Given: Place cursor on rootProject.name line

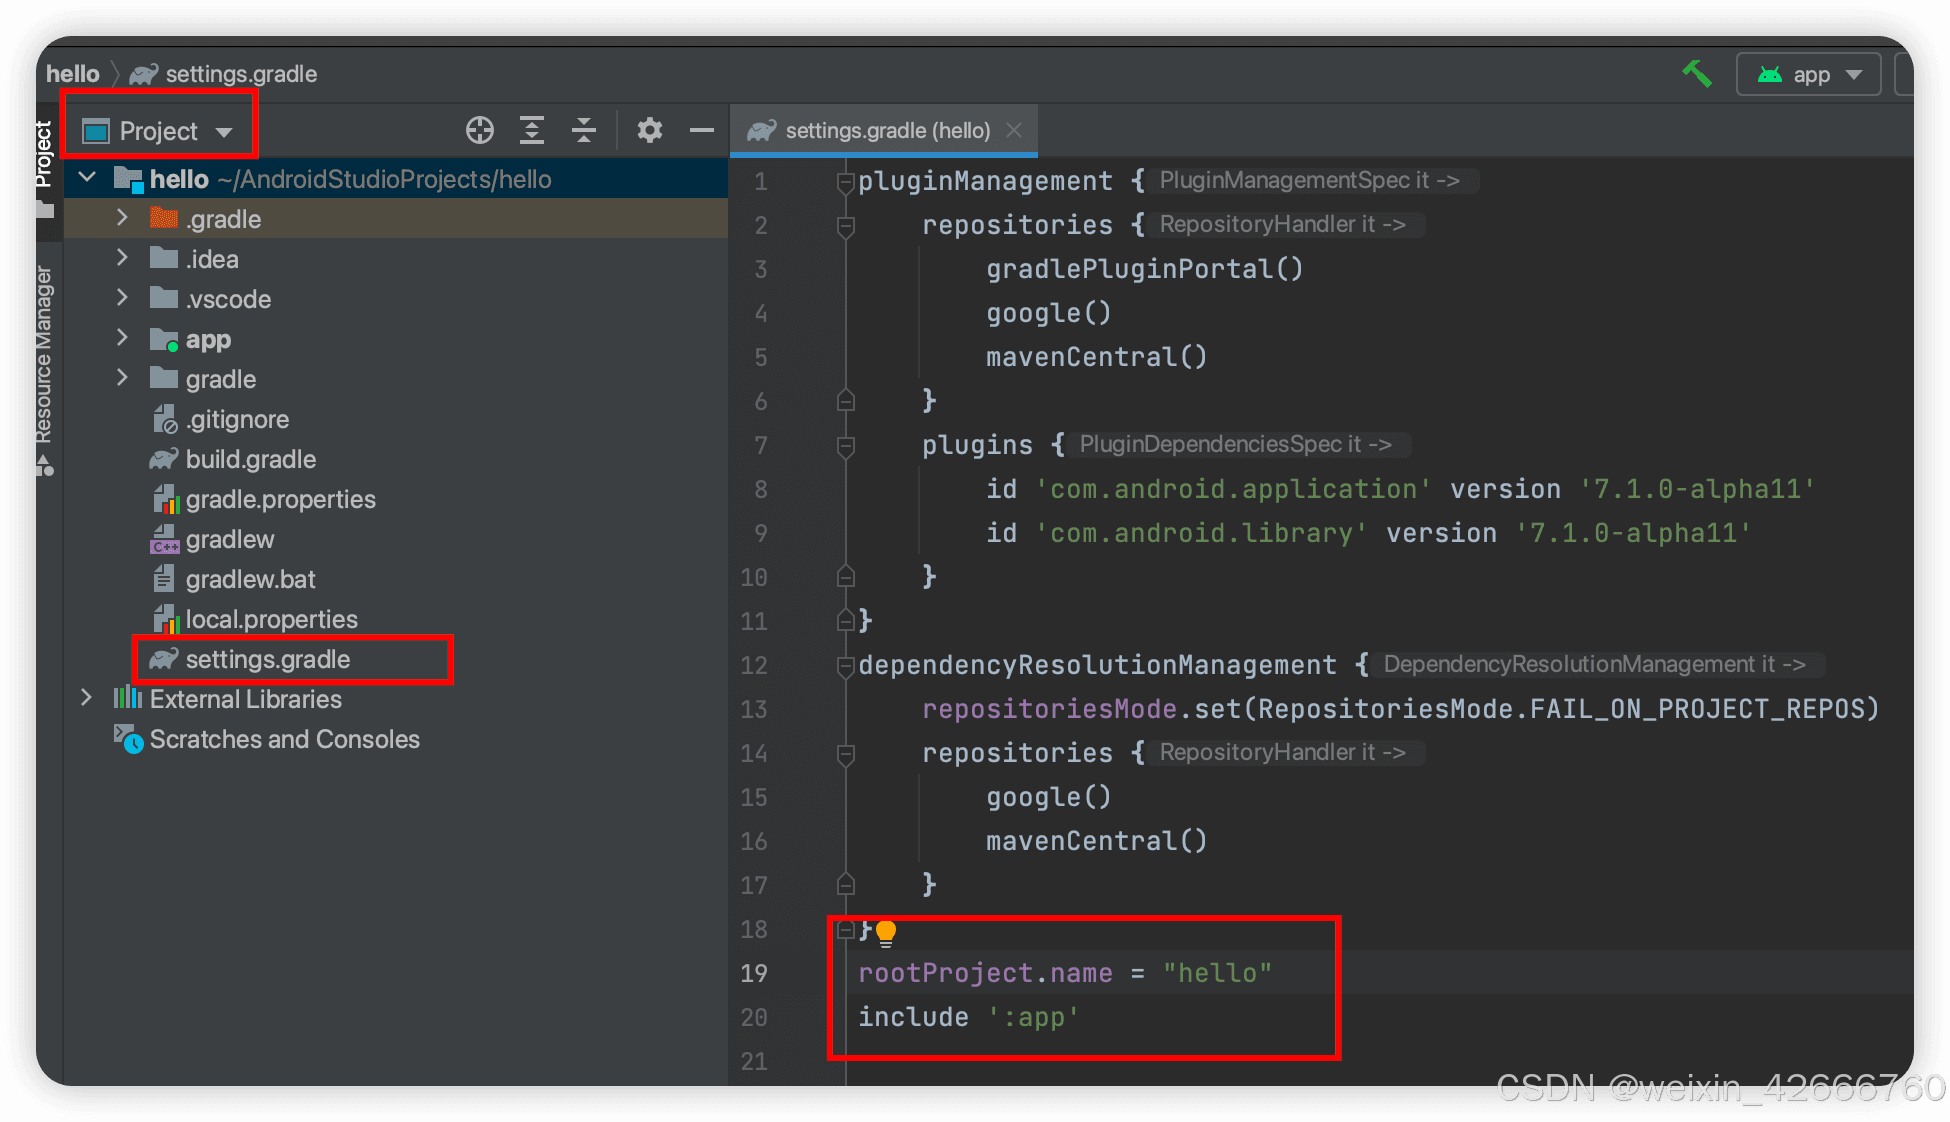Looking at the screenshot, I should [1065, 973].
